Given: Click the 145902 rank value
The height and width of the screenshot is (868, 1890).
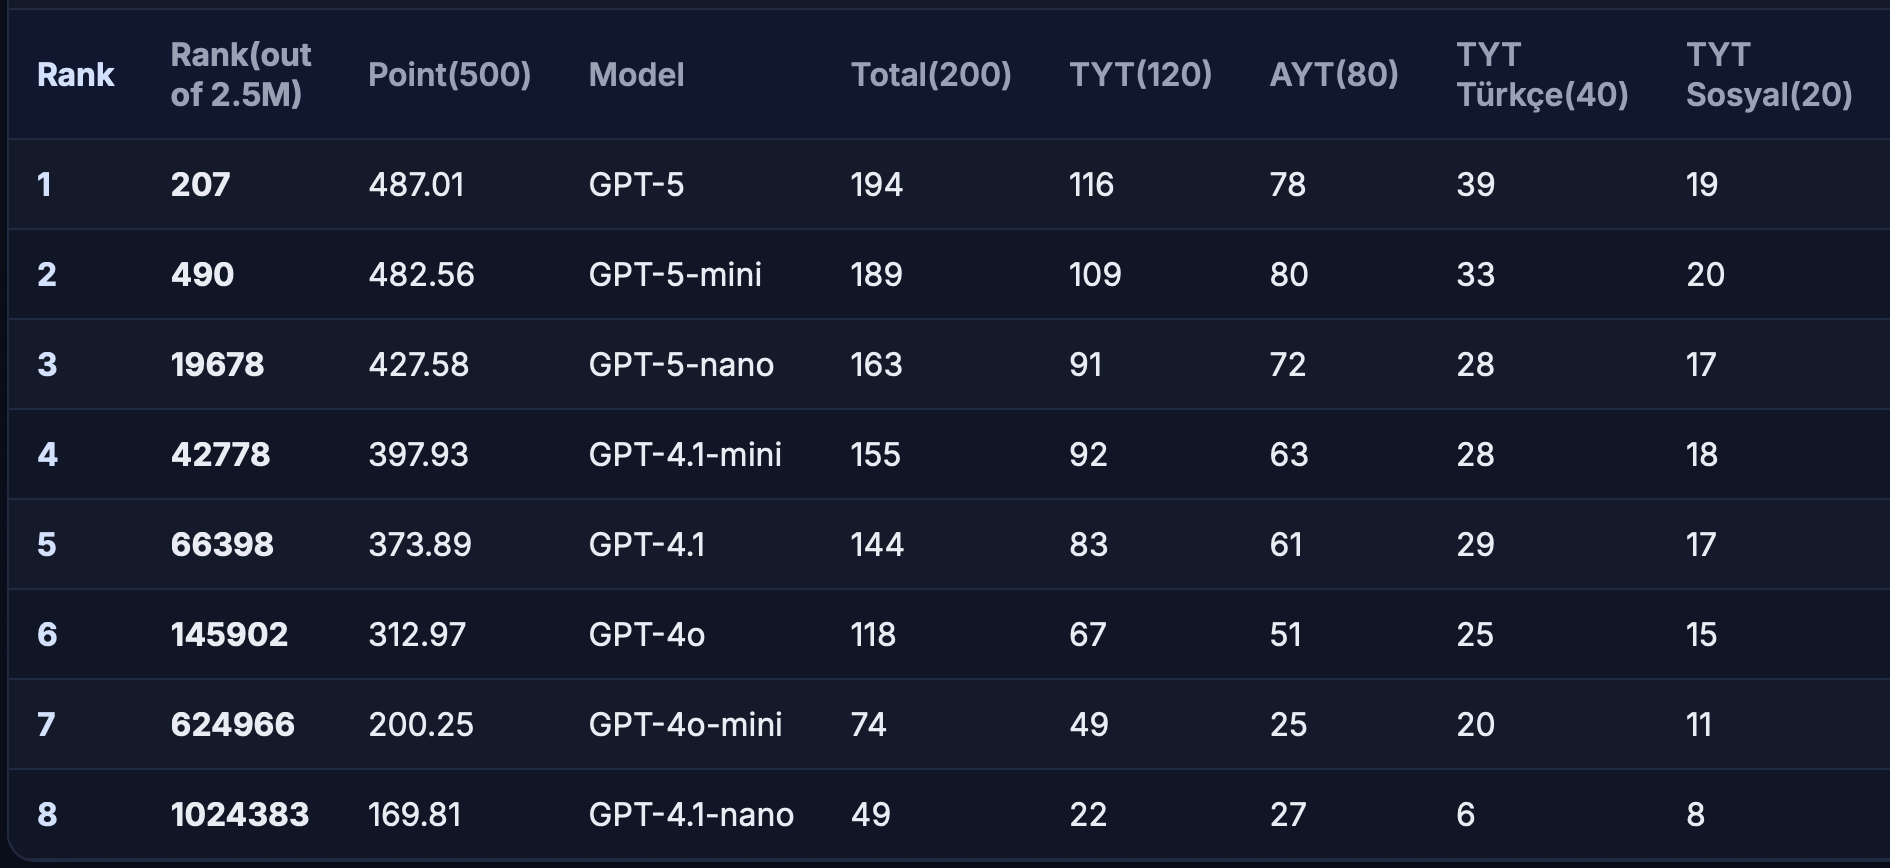Looking at the screenshot, I should [x=229, y=635].
